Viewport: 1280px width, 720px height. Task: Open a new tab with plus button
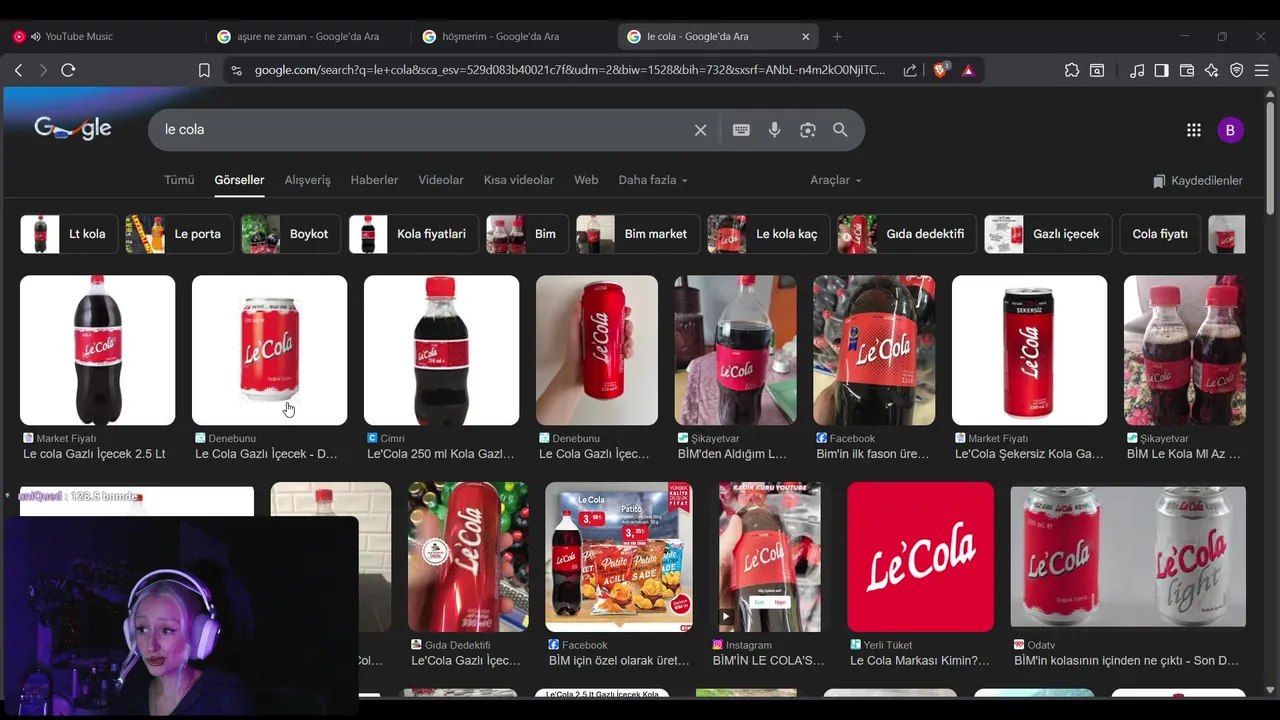837,37
